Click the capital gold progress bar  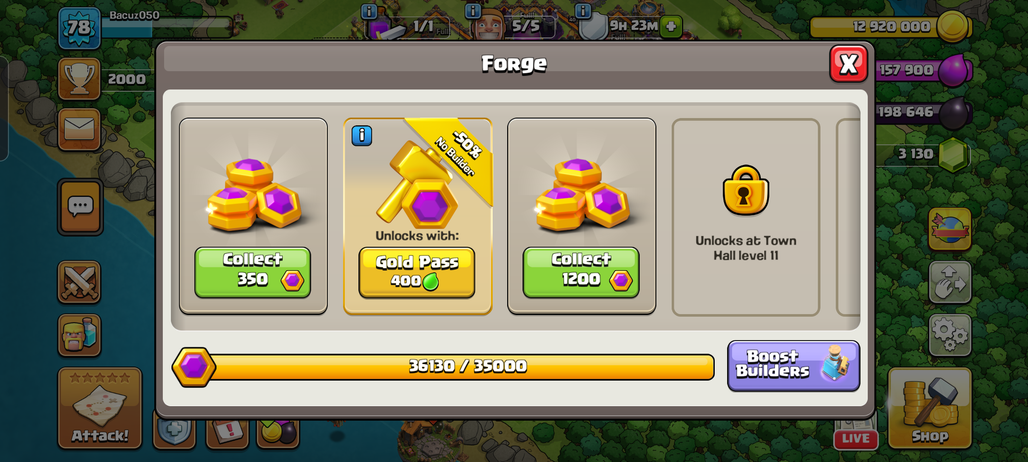443,367
